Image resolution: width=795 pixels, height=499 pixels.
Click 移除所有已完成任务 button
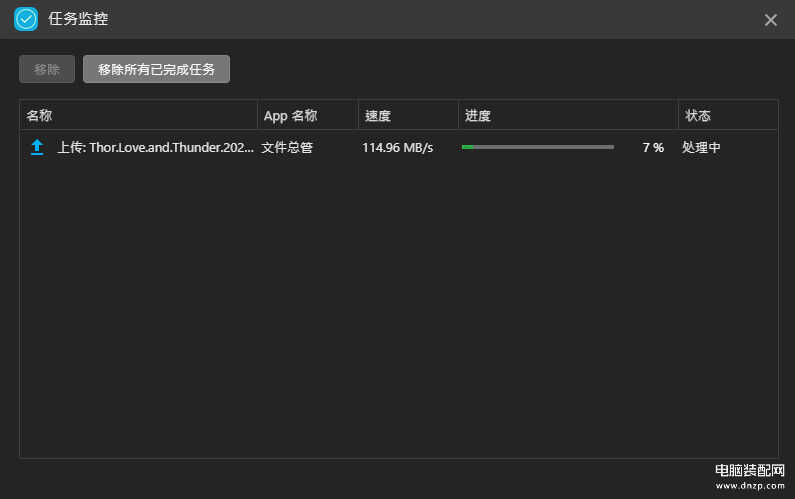[156, 69]
